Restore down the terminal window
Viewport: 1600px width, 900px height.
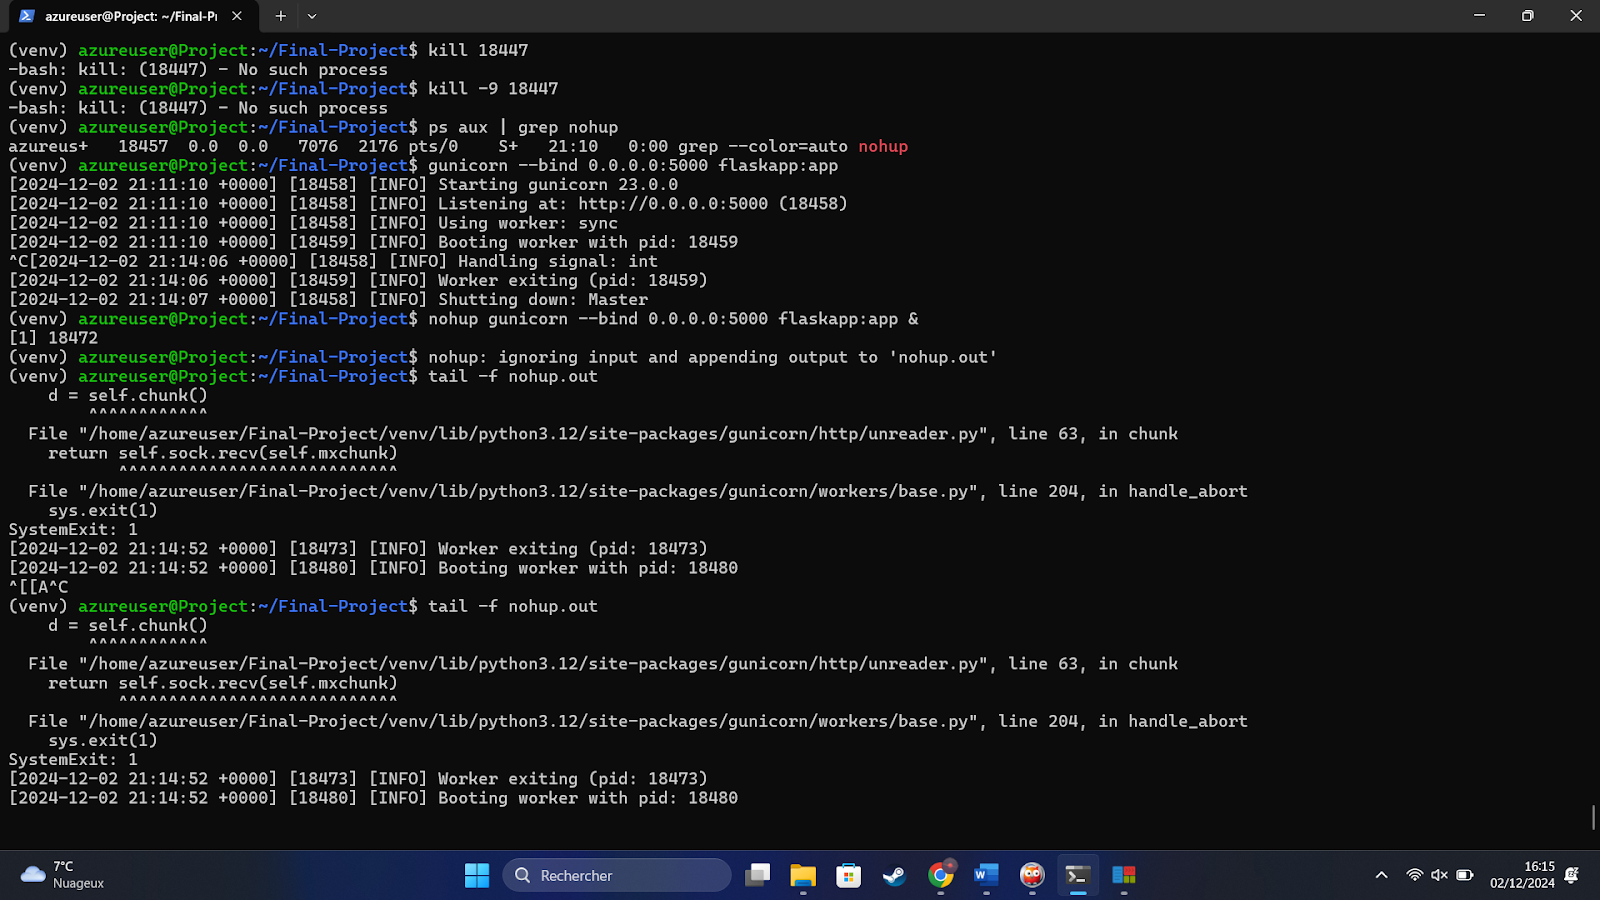tap(1527, 16)
